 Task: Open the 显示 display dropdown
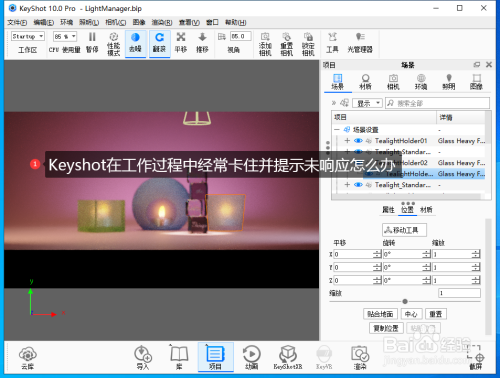click(367, 103)
